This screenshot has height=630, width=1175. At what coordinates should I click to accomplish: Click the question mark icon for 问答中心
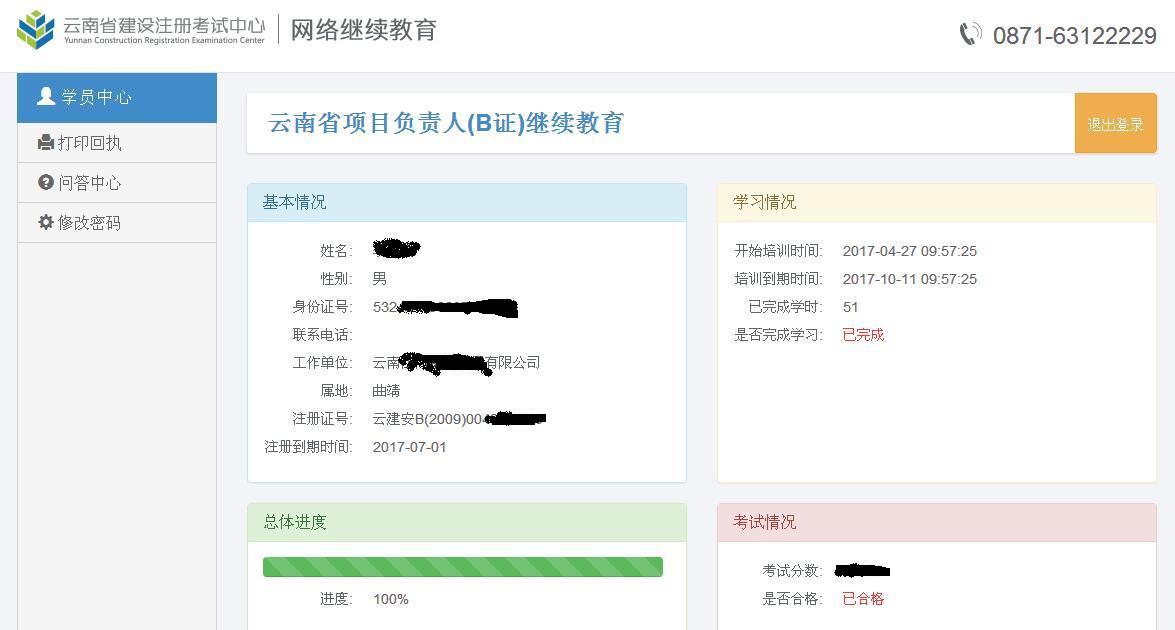click(46, 183)
